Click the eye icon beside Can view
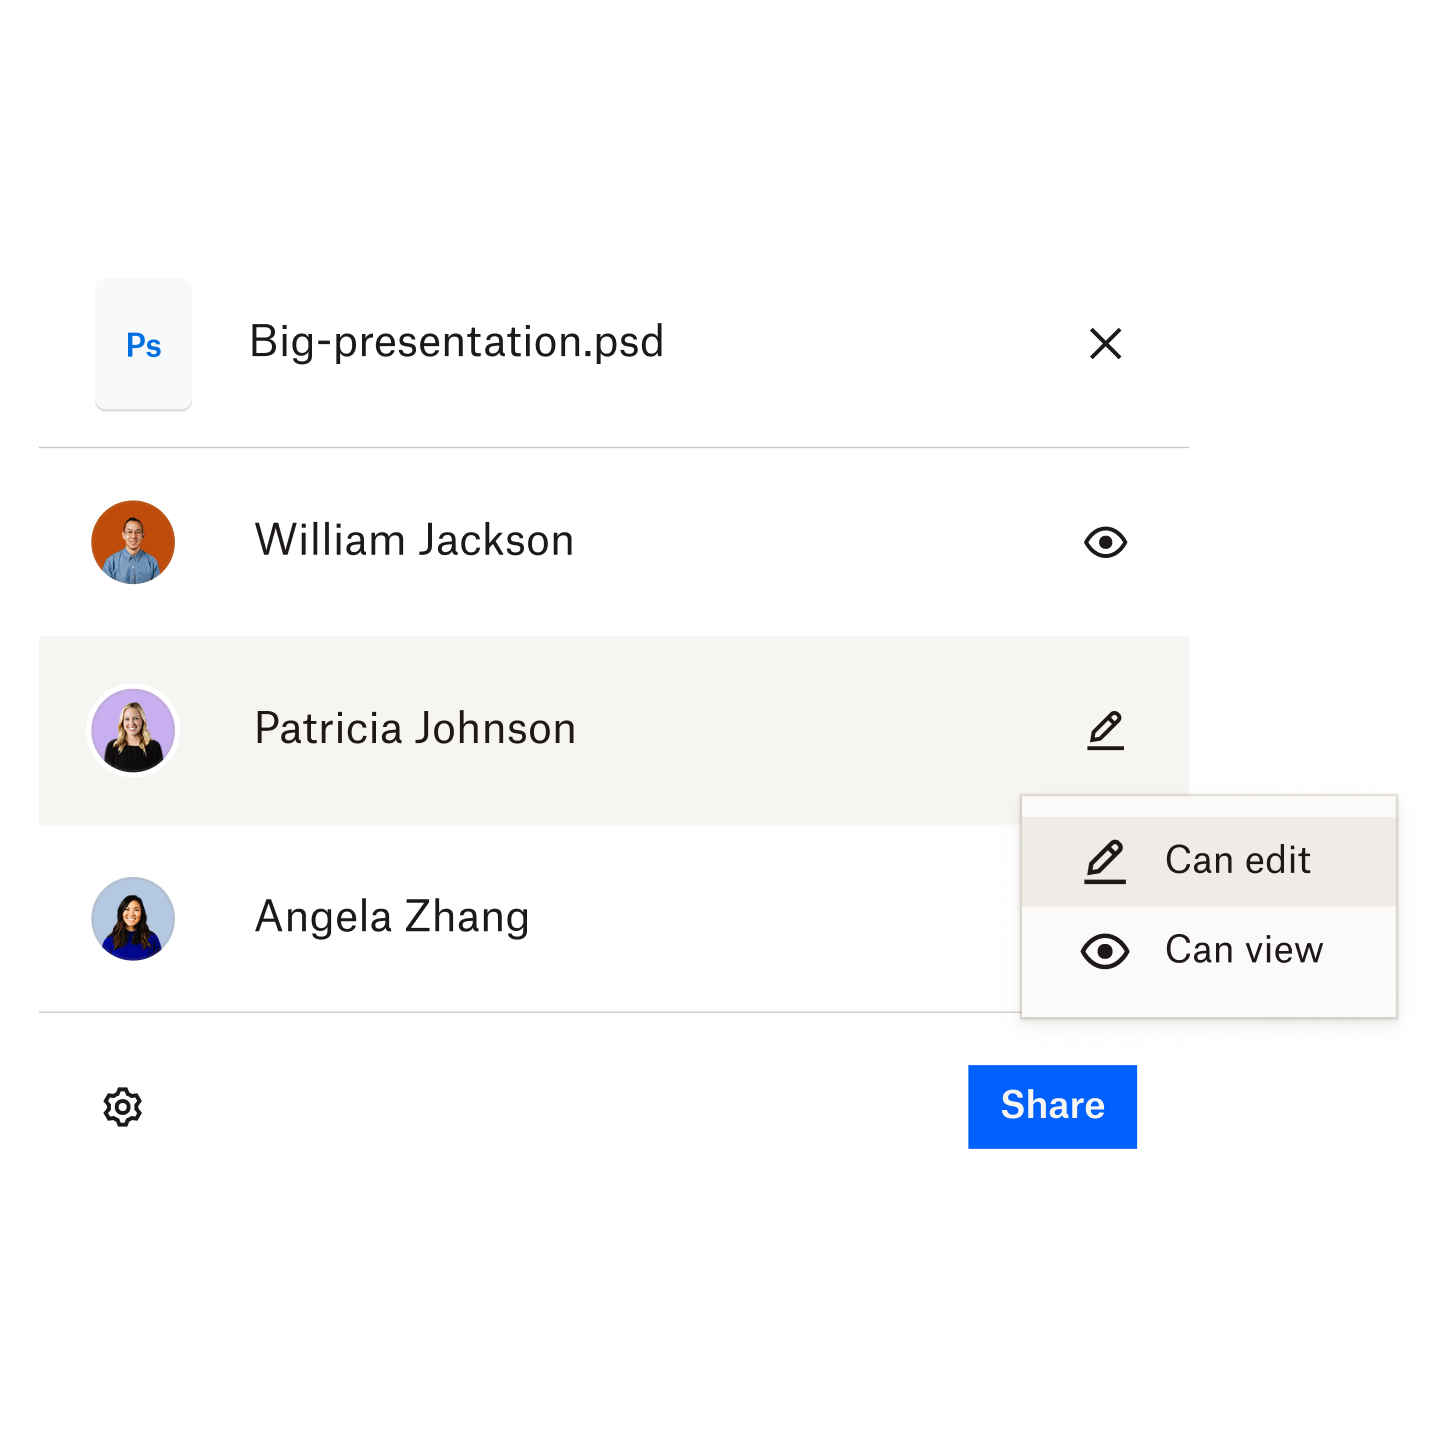Screen dimensions: 1440x1440 (x=1105, y=951)
